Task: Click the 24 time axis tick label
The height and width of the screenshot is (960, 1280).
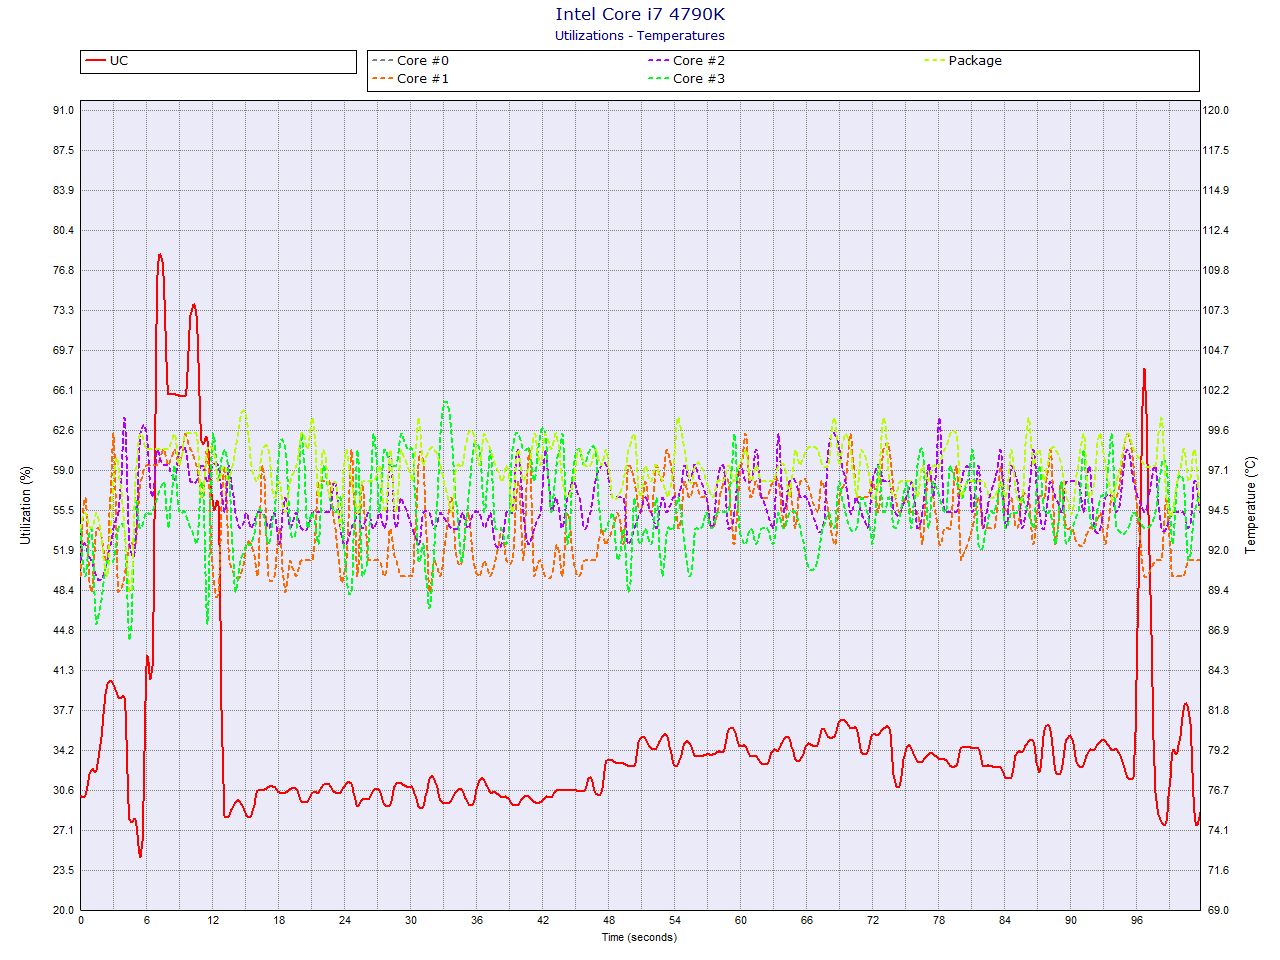Action: click(x=344, y=920)
